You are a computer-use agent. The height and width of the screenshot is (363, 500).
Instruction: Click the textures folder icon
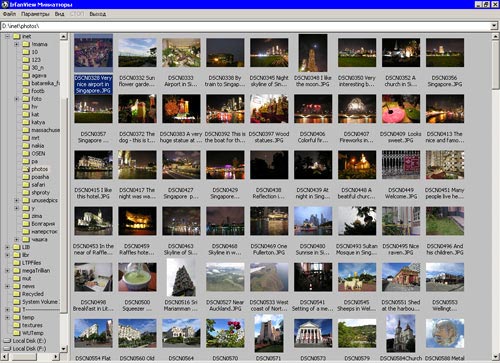click(x=17, y=325)
